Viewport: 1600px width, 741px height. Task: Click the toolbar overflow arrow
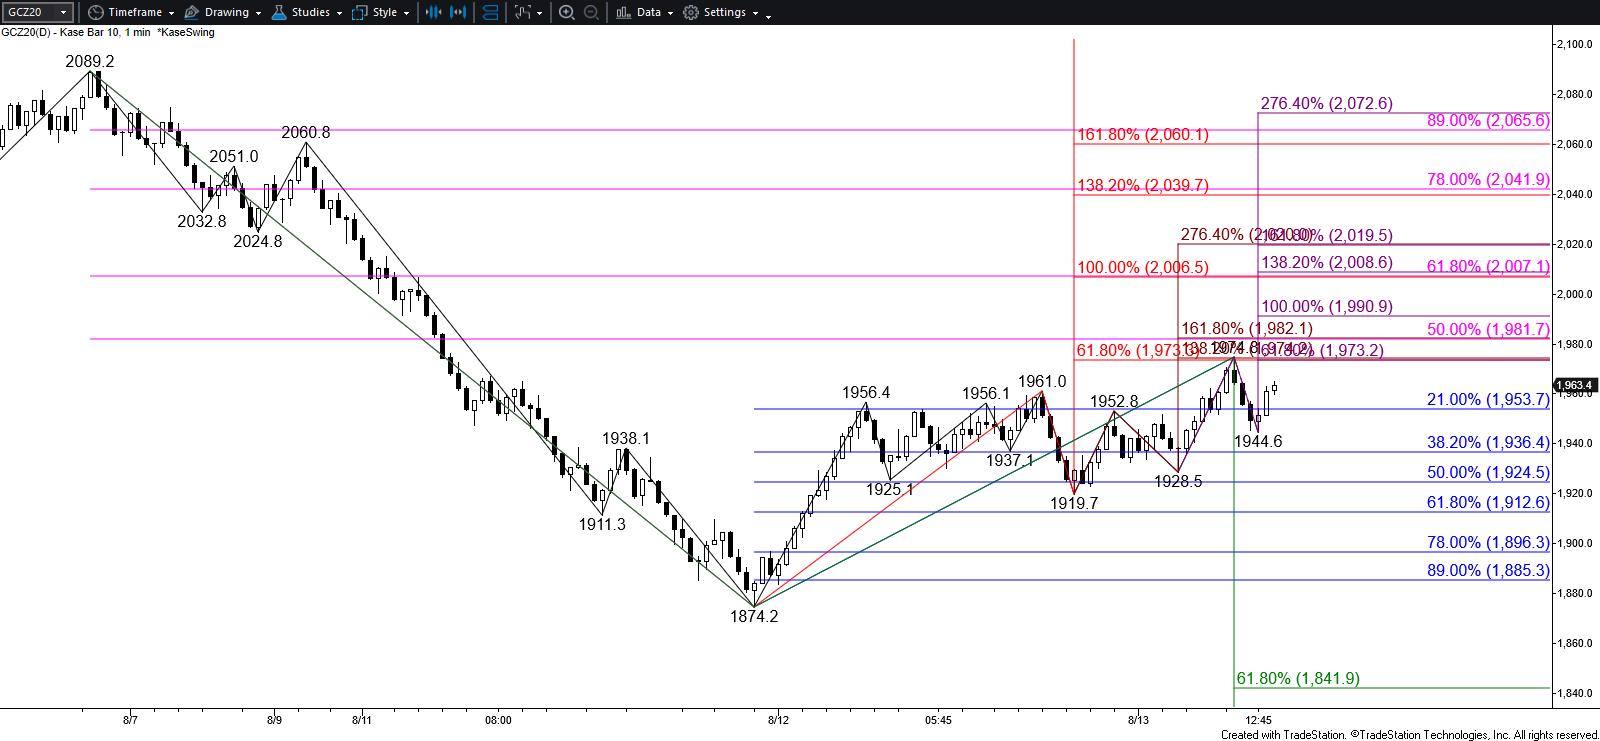click(768, 14)
